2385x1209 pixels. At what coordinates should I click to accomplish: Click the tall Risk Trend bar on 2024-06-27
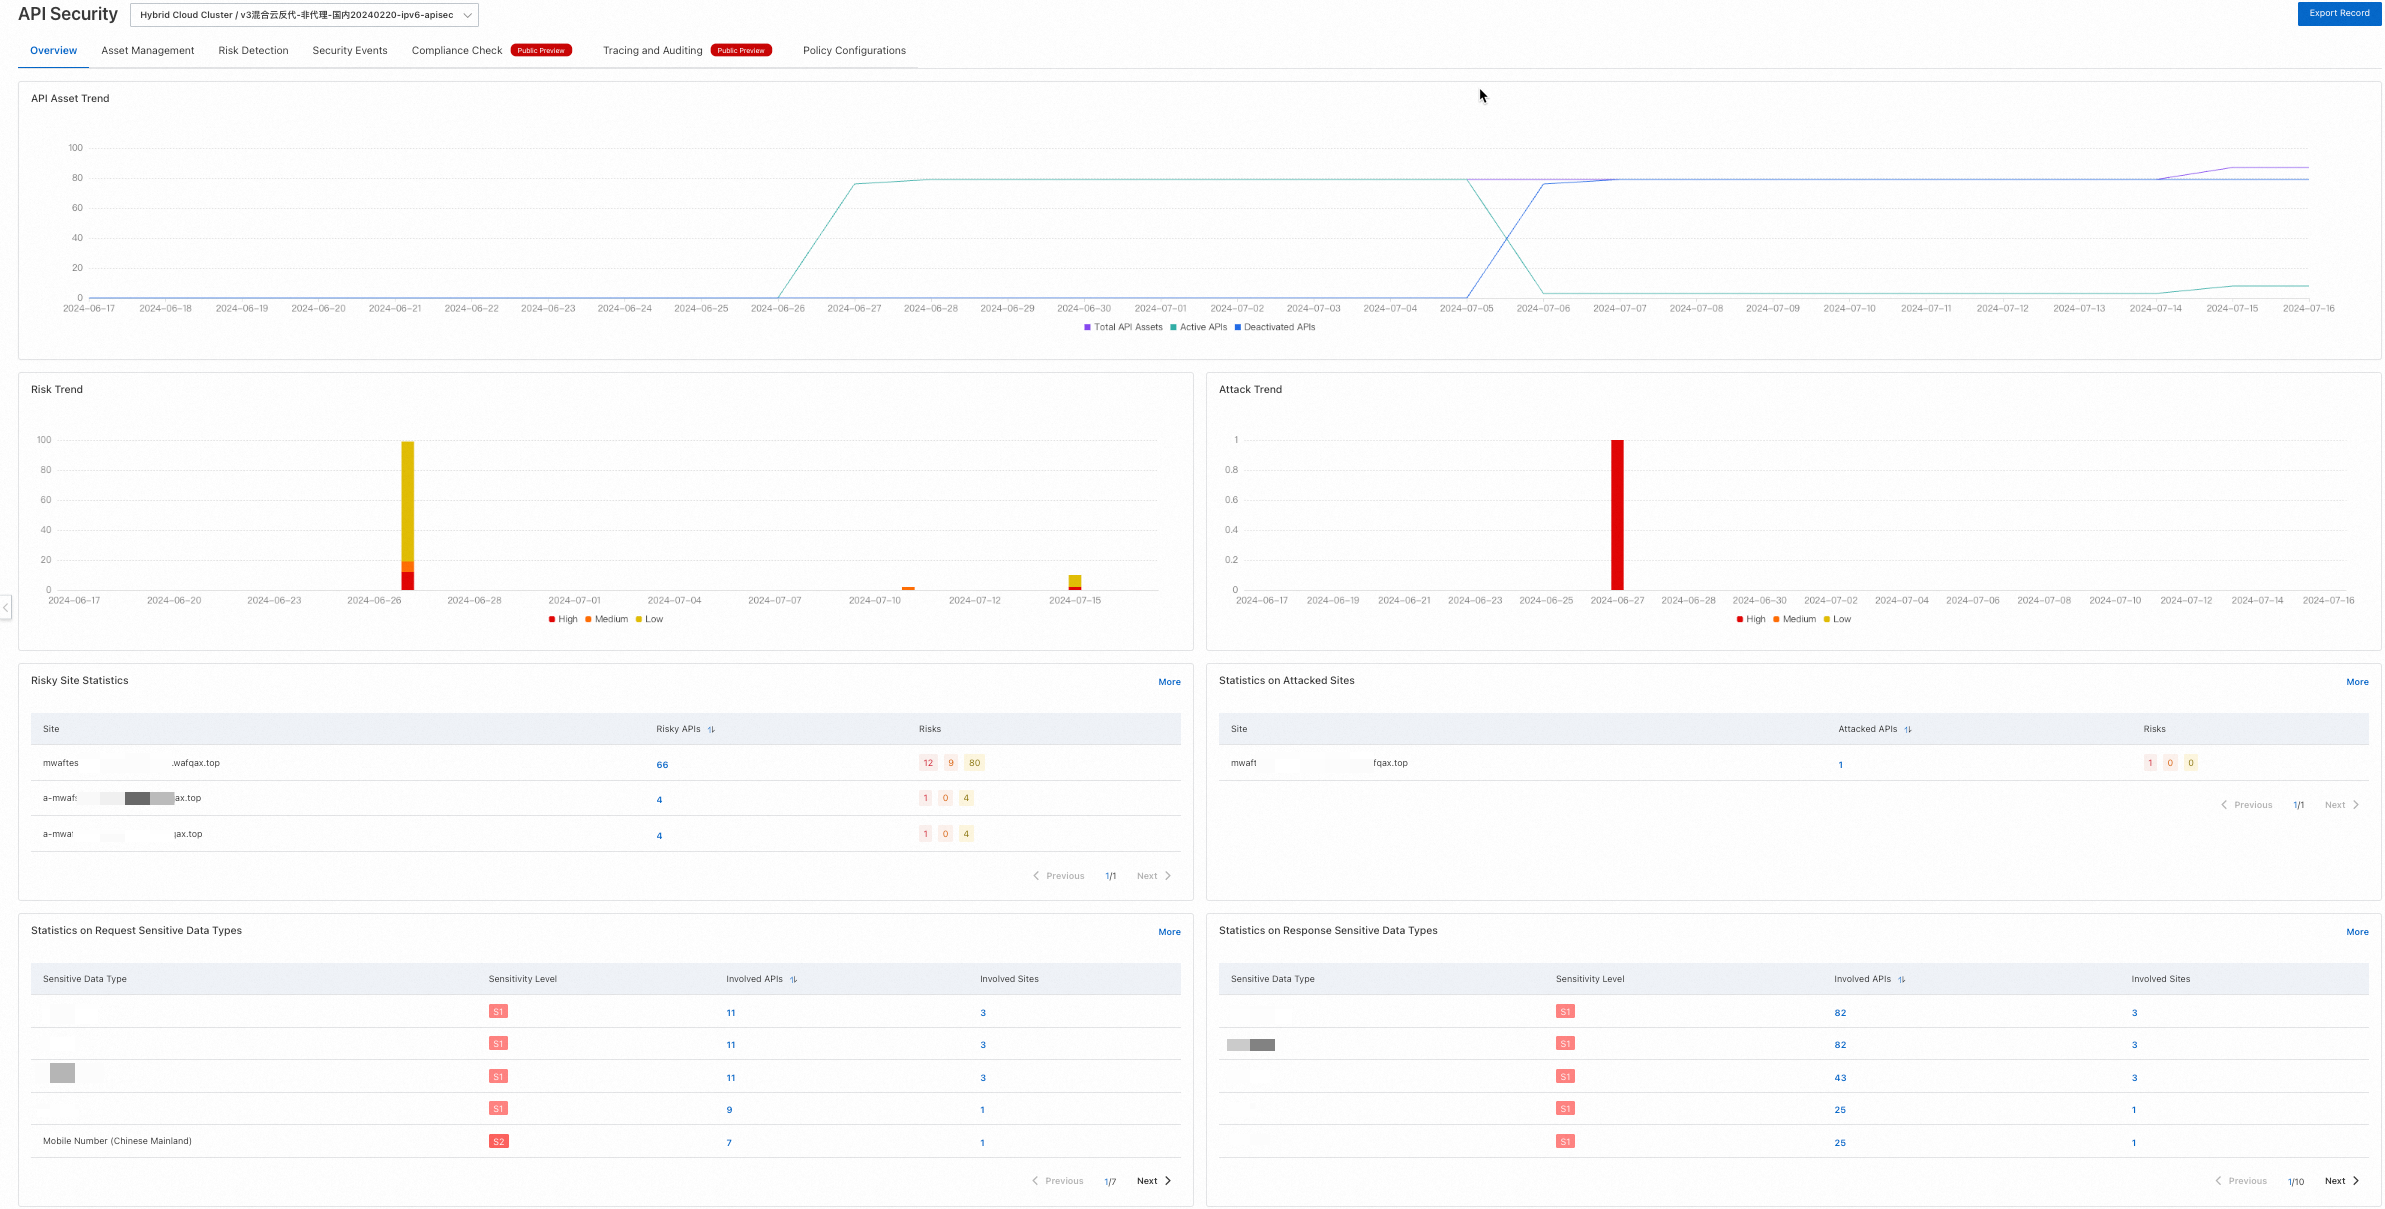pos(407,515)
